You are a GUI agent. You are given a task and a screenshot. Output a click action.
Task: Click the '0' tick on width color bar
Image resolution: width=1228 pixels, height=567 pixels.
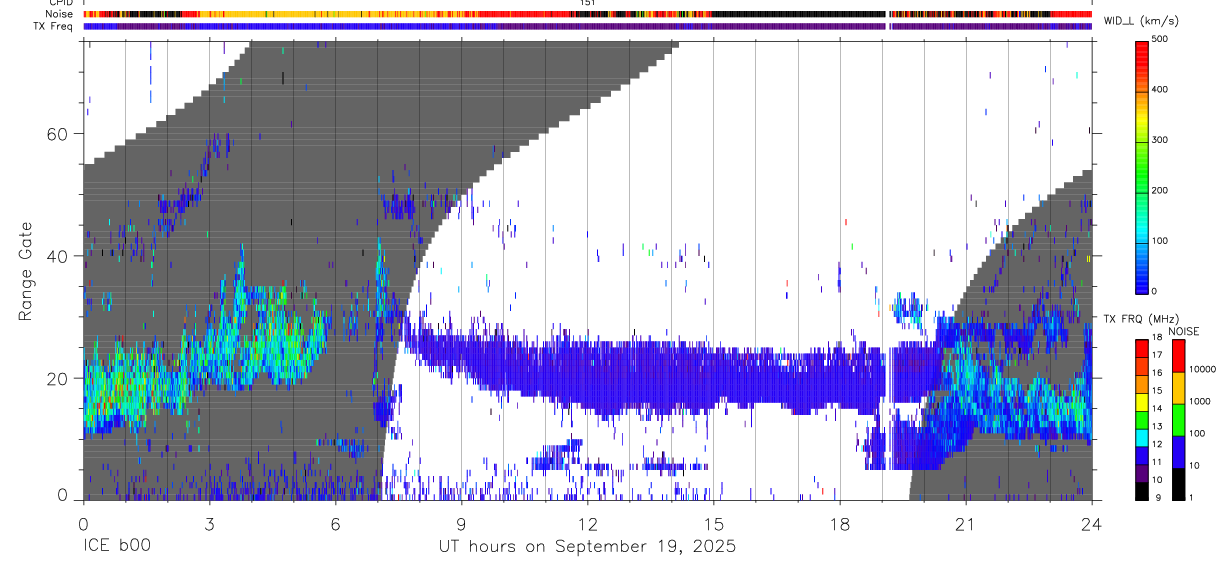point(1155,291)
